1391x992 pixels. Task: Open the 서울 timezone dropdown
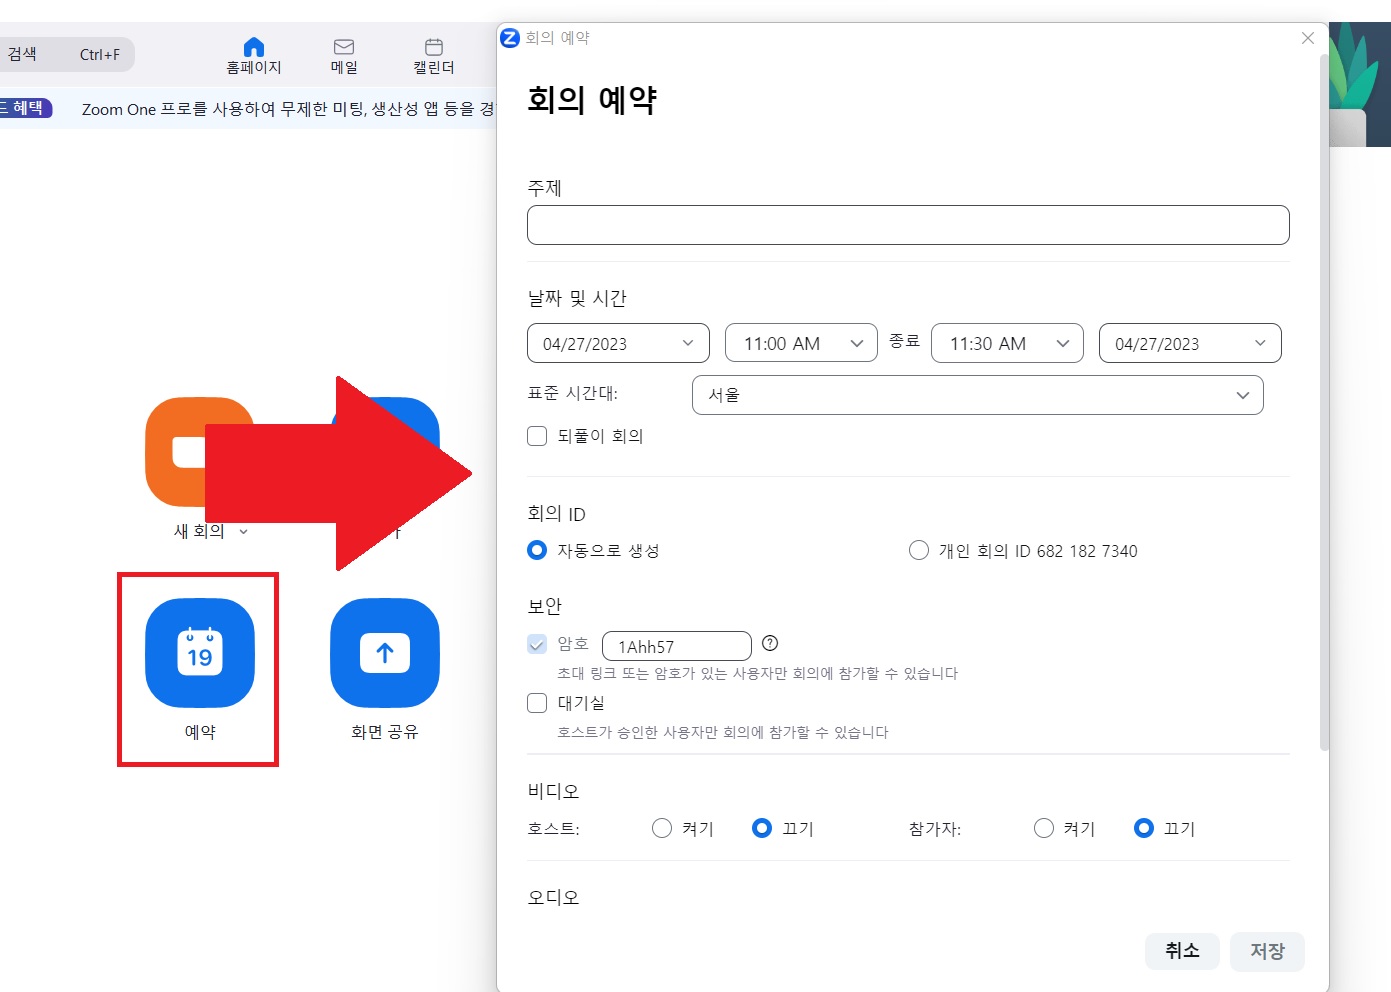click(977, 395)
